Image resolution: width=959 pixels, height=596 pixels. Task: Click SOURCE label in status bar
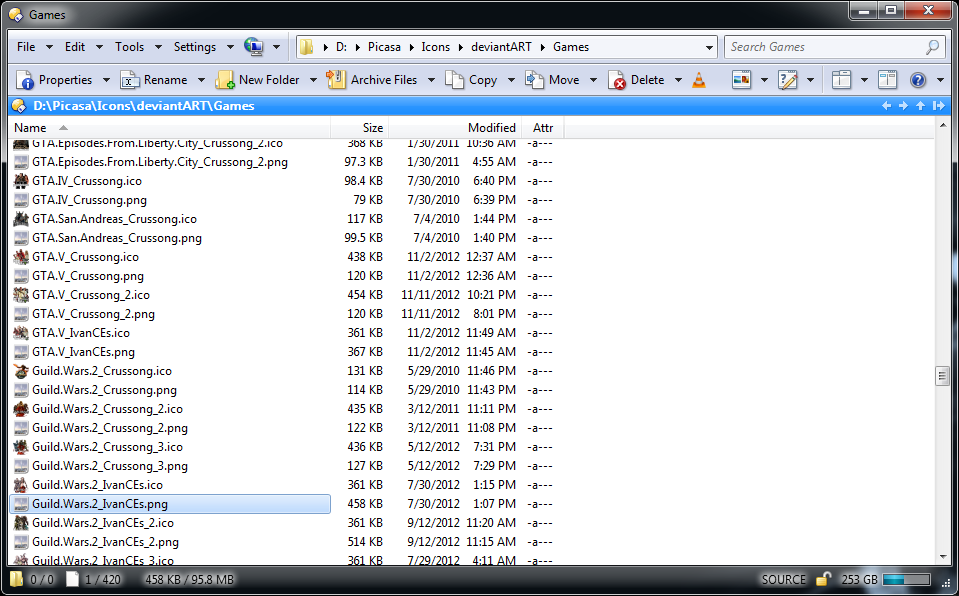(783, 579)
